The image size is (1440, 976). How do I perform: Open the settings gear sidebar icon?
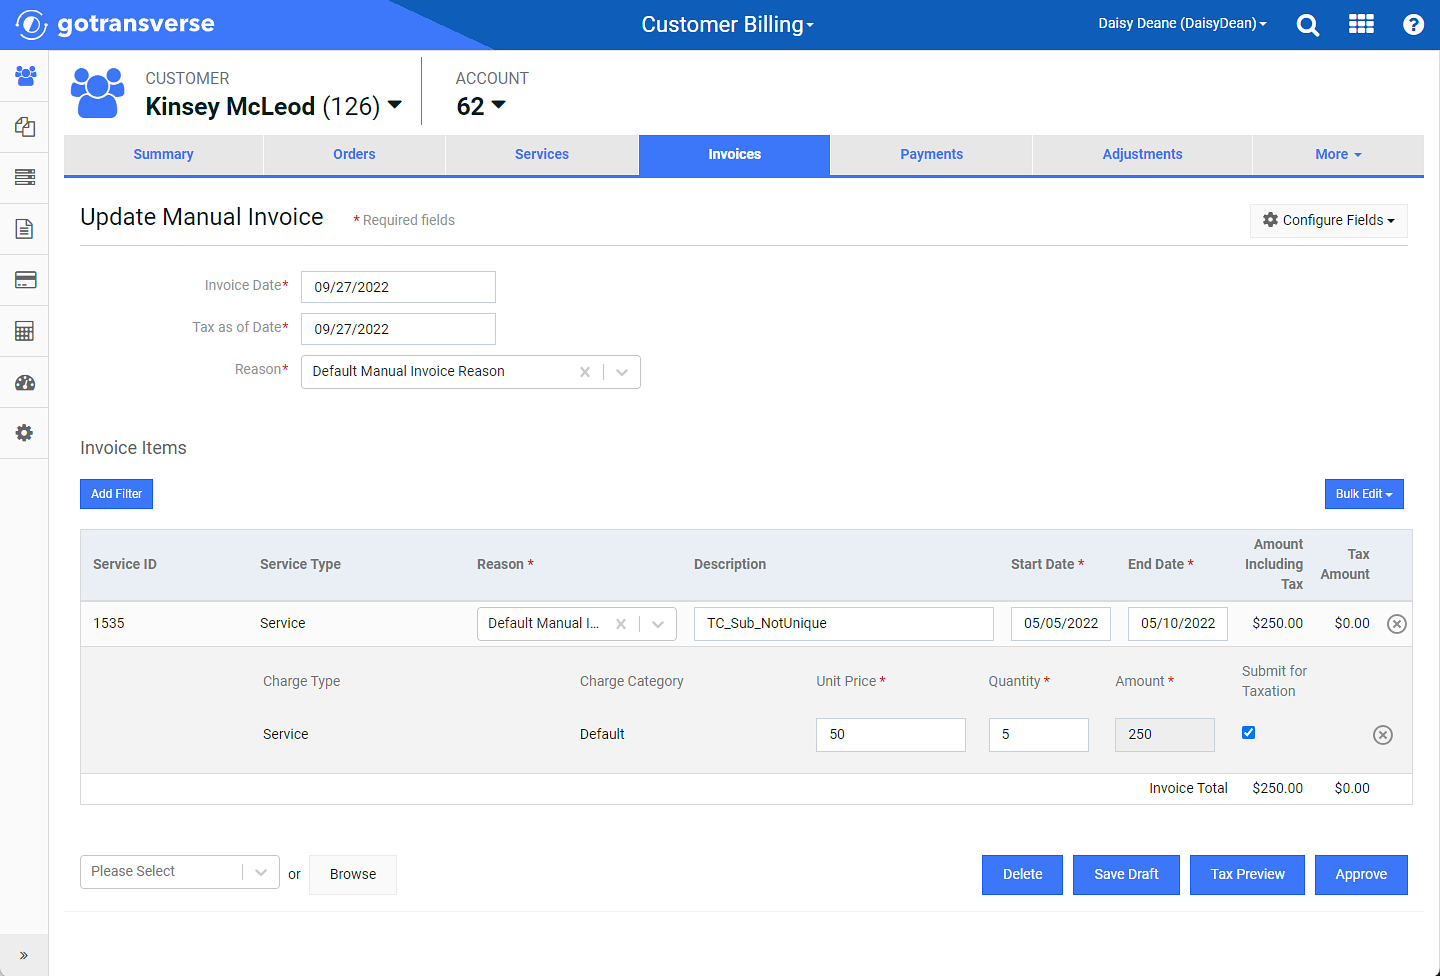point(25,433)
